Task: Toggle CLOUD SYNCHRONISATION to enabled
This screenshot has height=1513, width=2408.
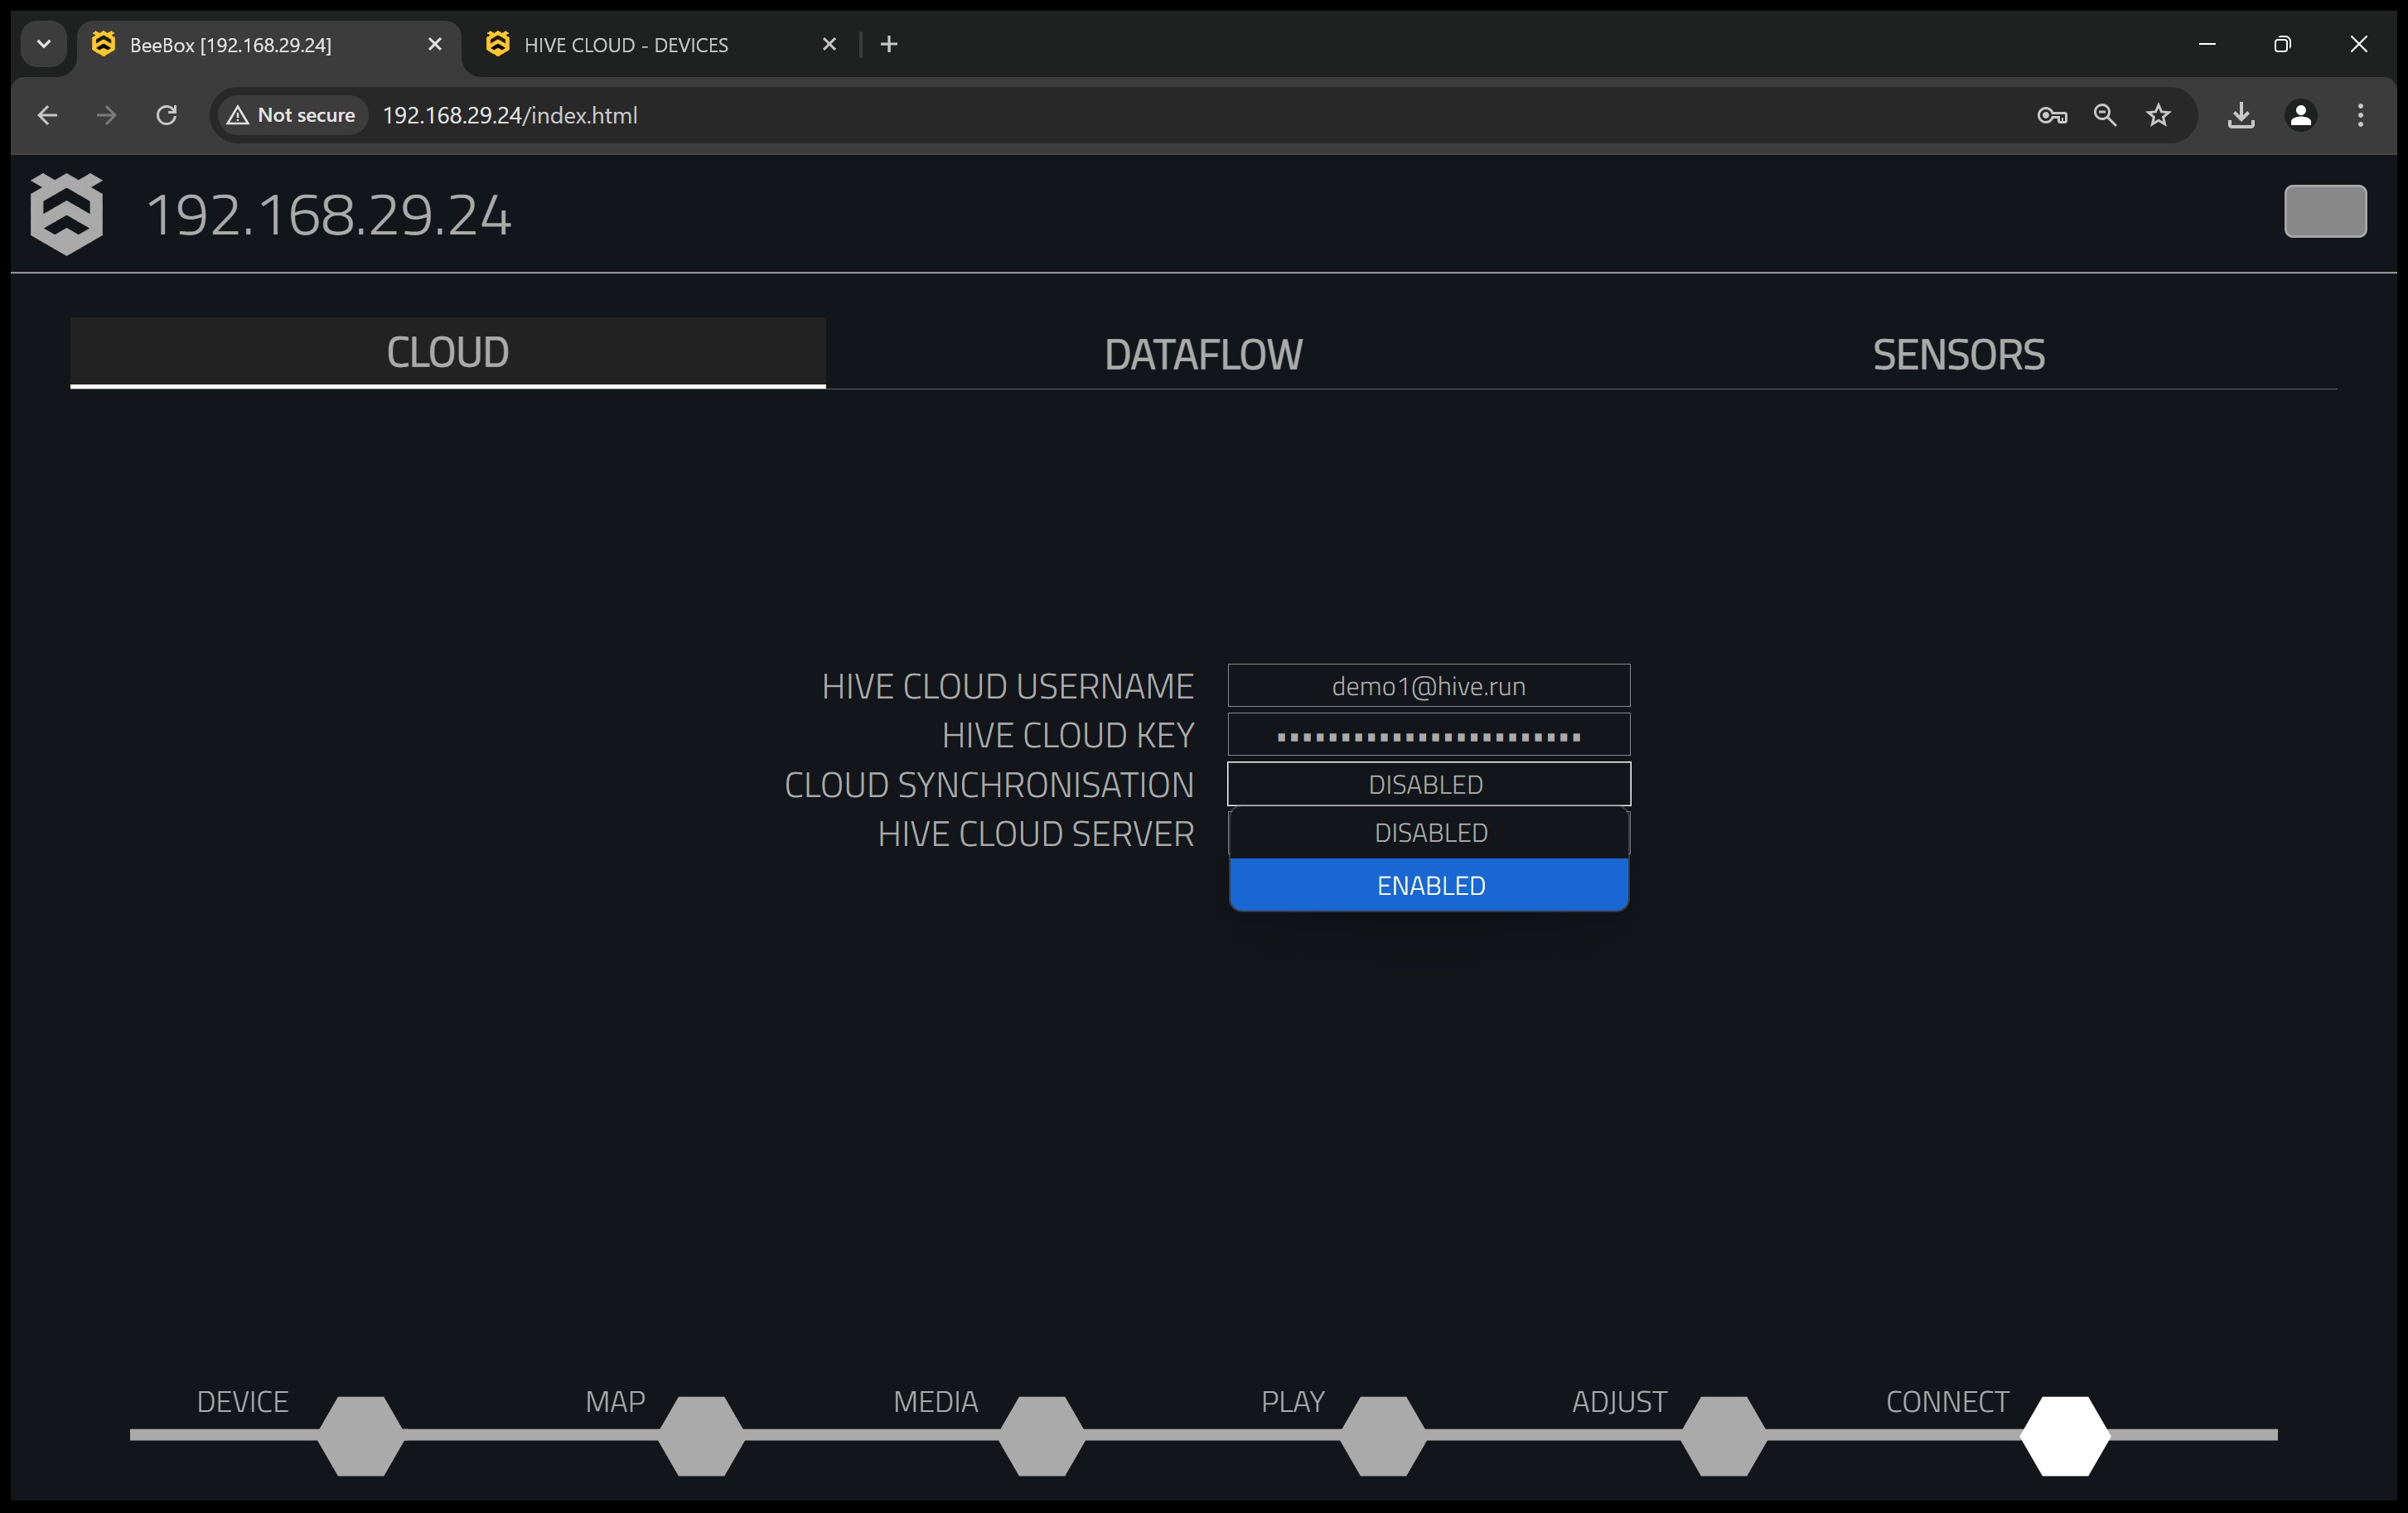Action: pyautogui.click(x=1429, y=884)
